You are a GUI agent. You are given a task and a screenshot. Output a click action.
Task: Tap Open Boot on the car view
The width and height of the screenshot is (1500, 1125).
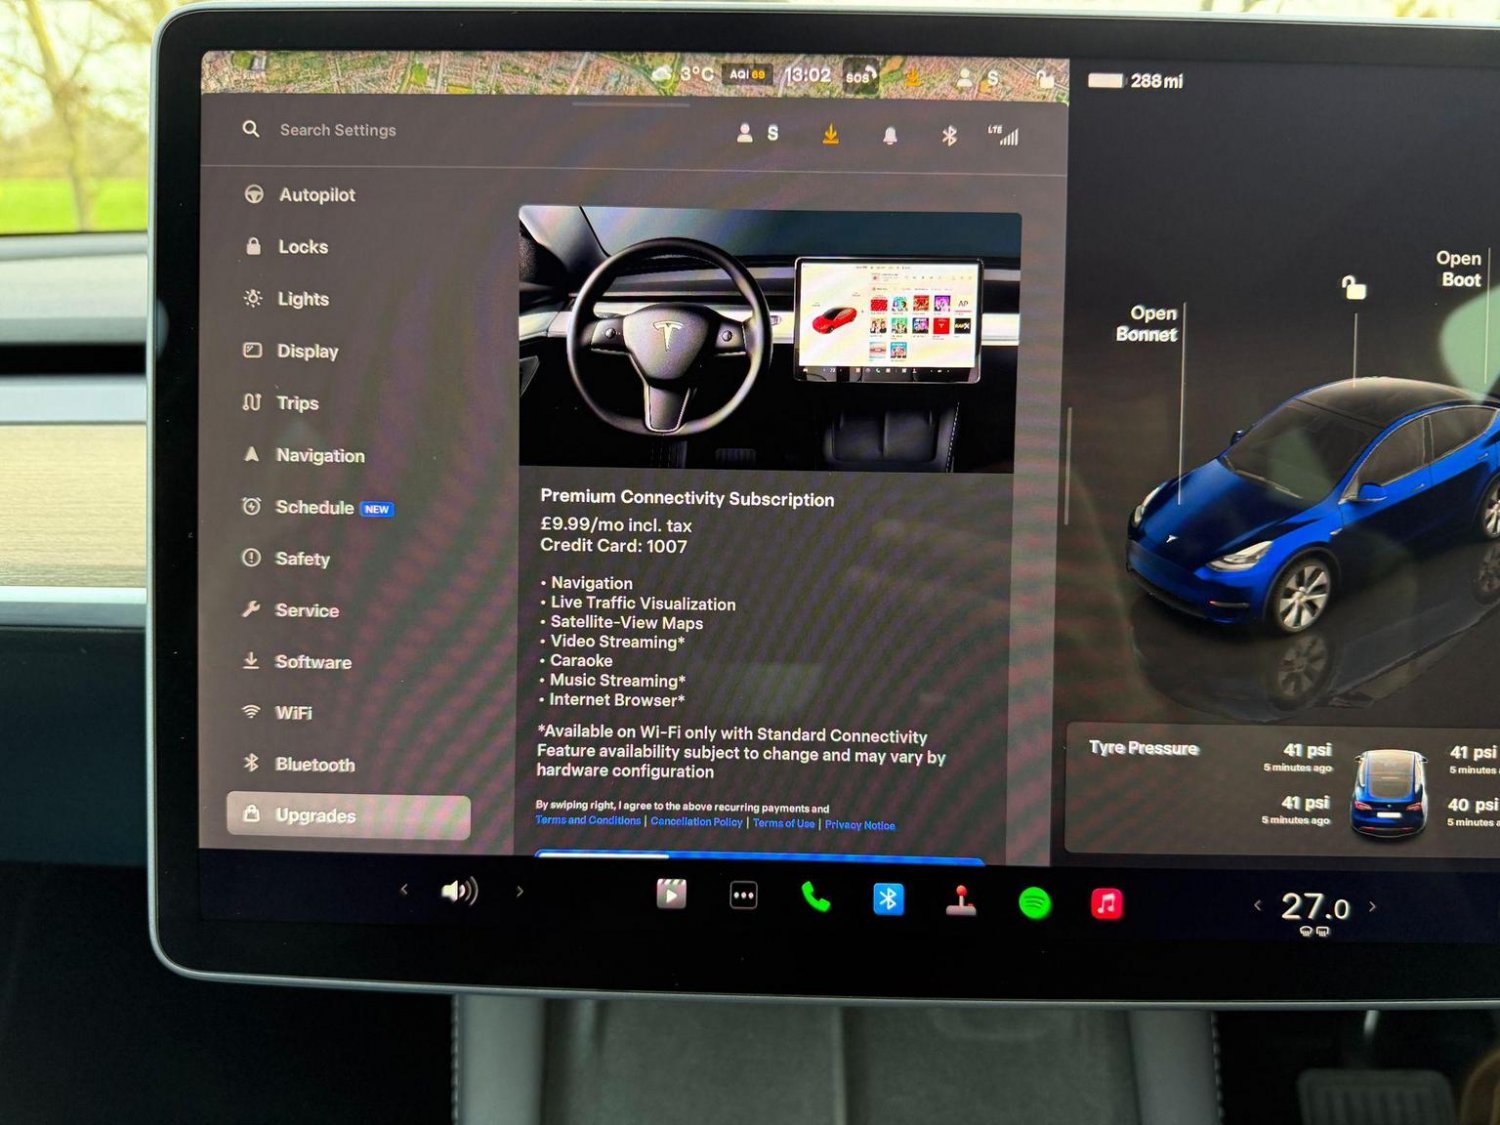(x=1459, y=269)
